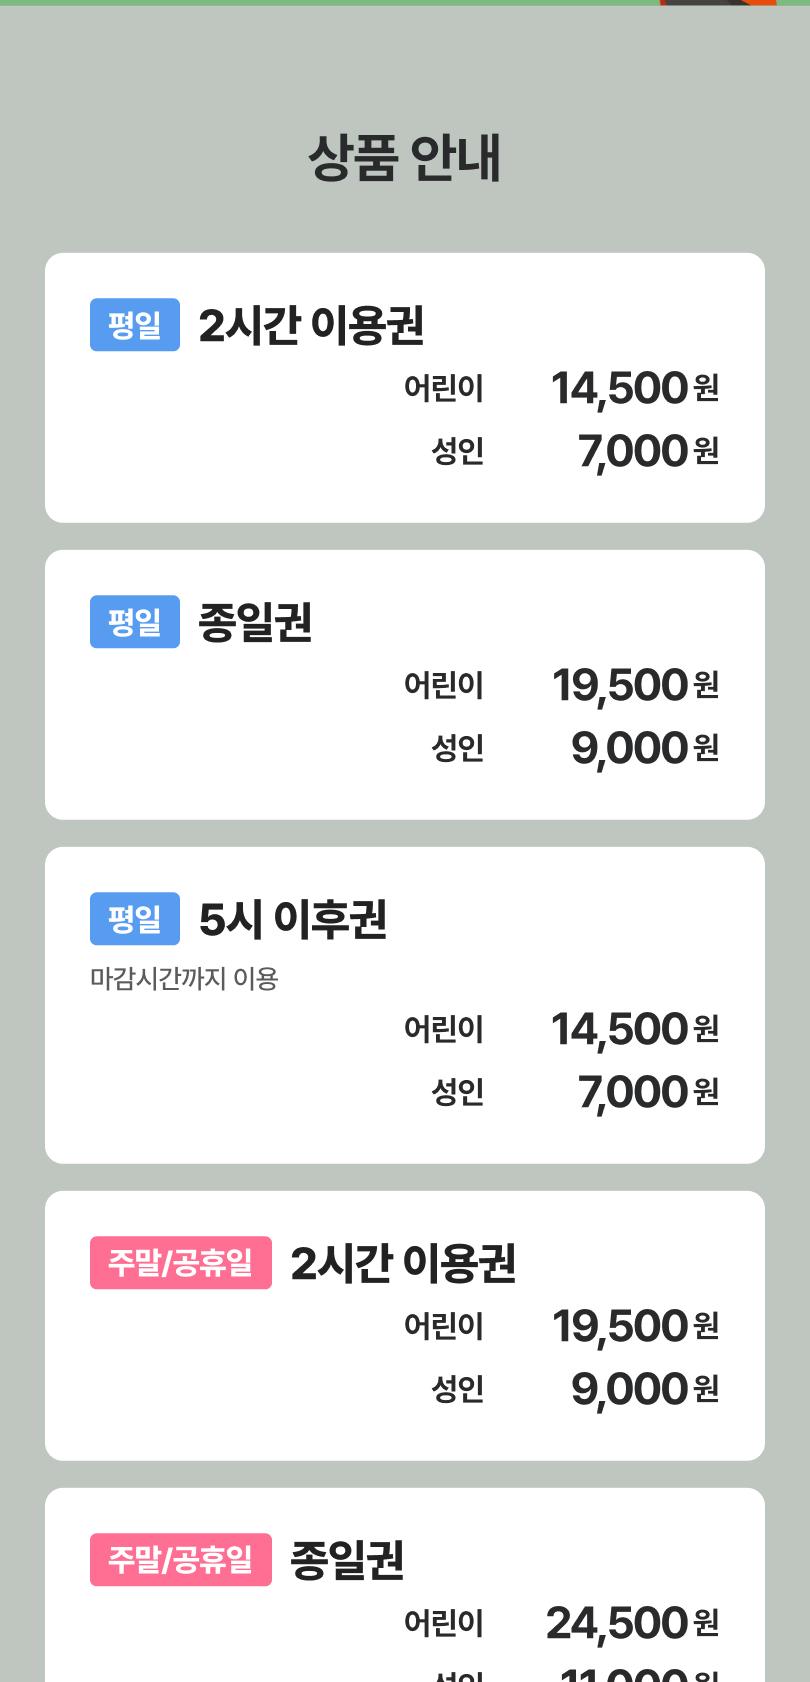Select the 평일 badge beside the first 2시간 이용권
The height and width of the screenshot is (1682, 810).
(x=135, y=325)
